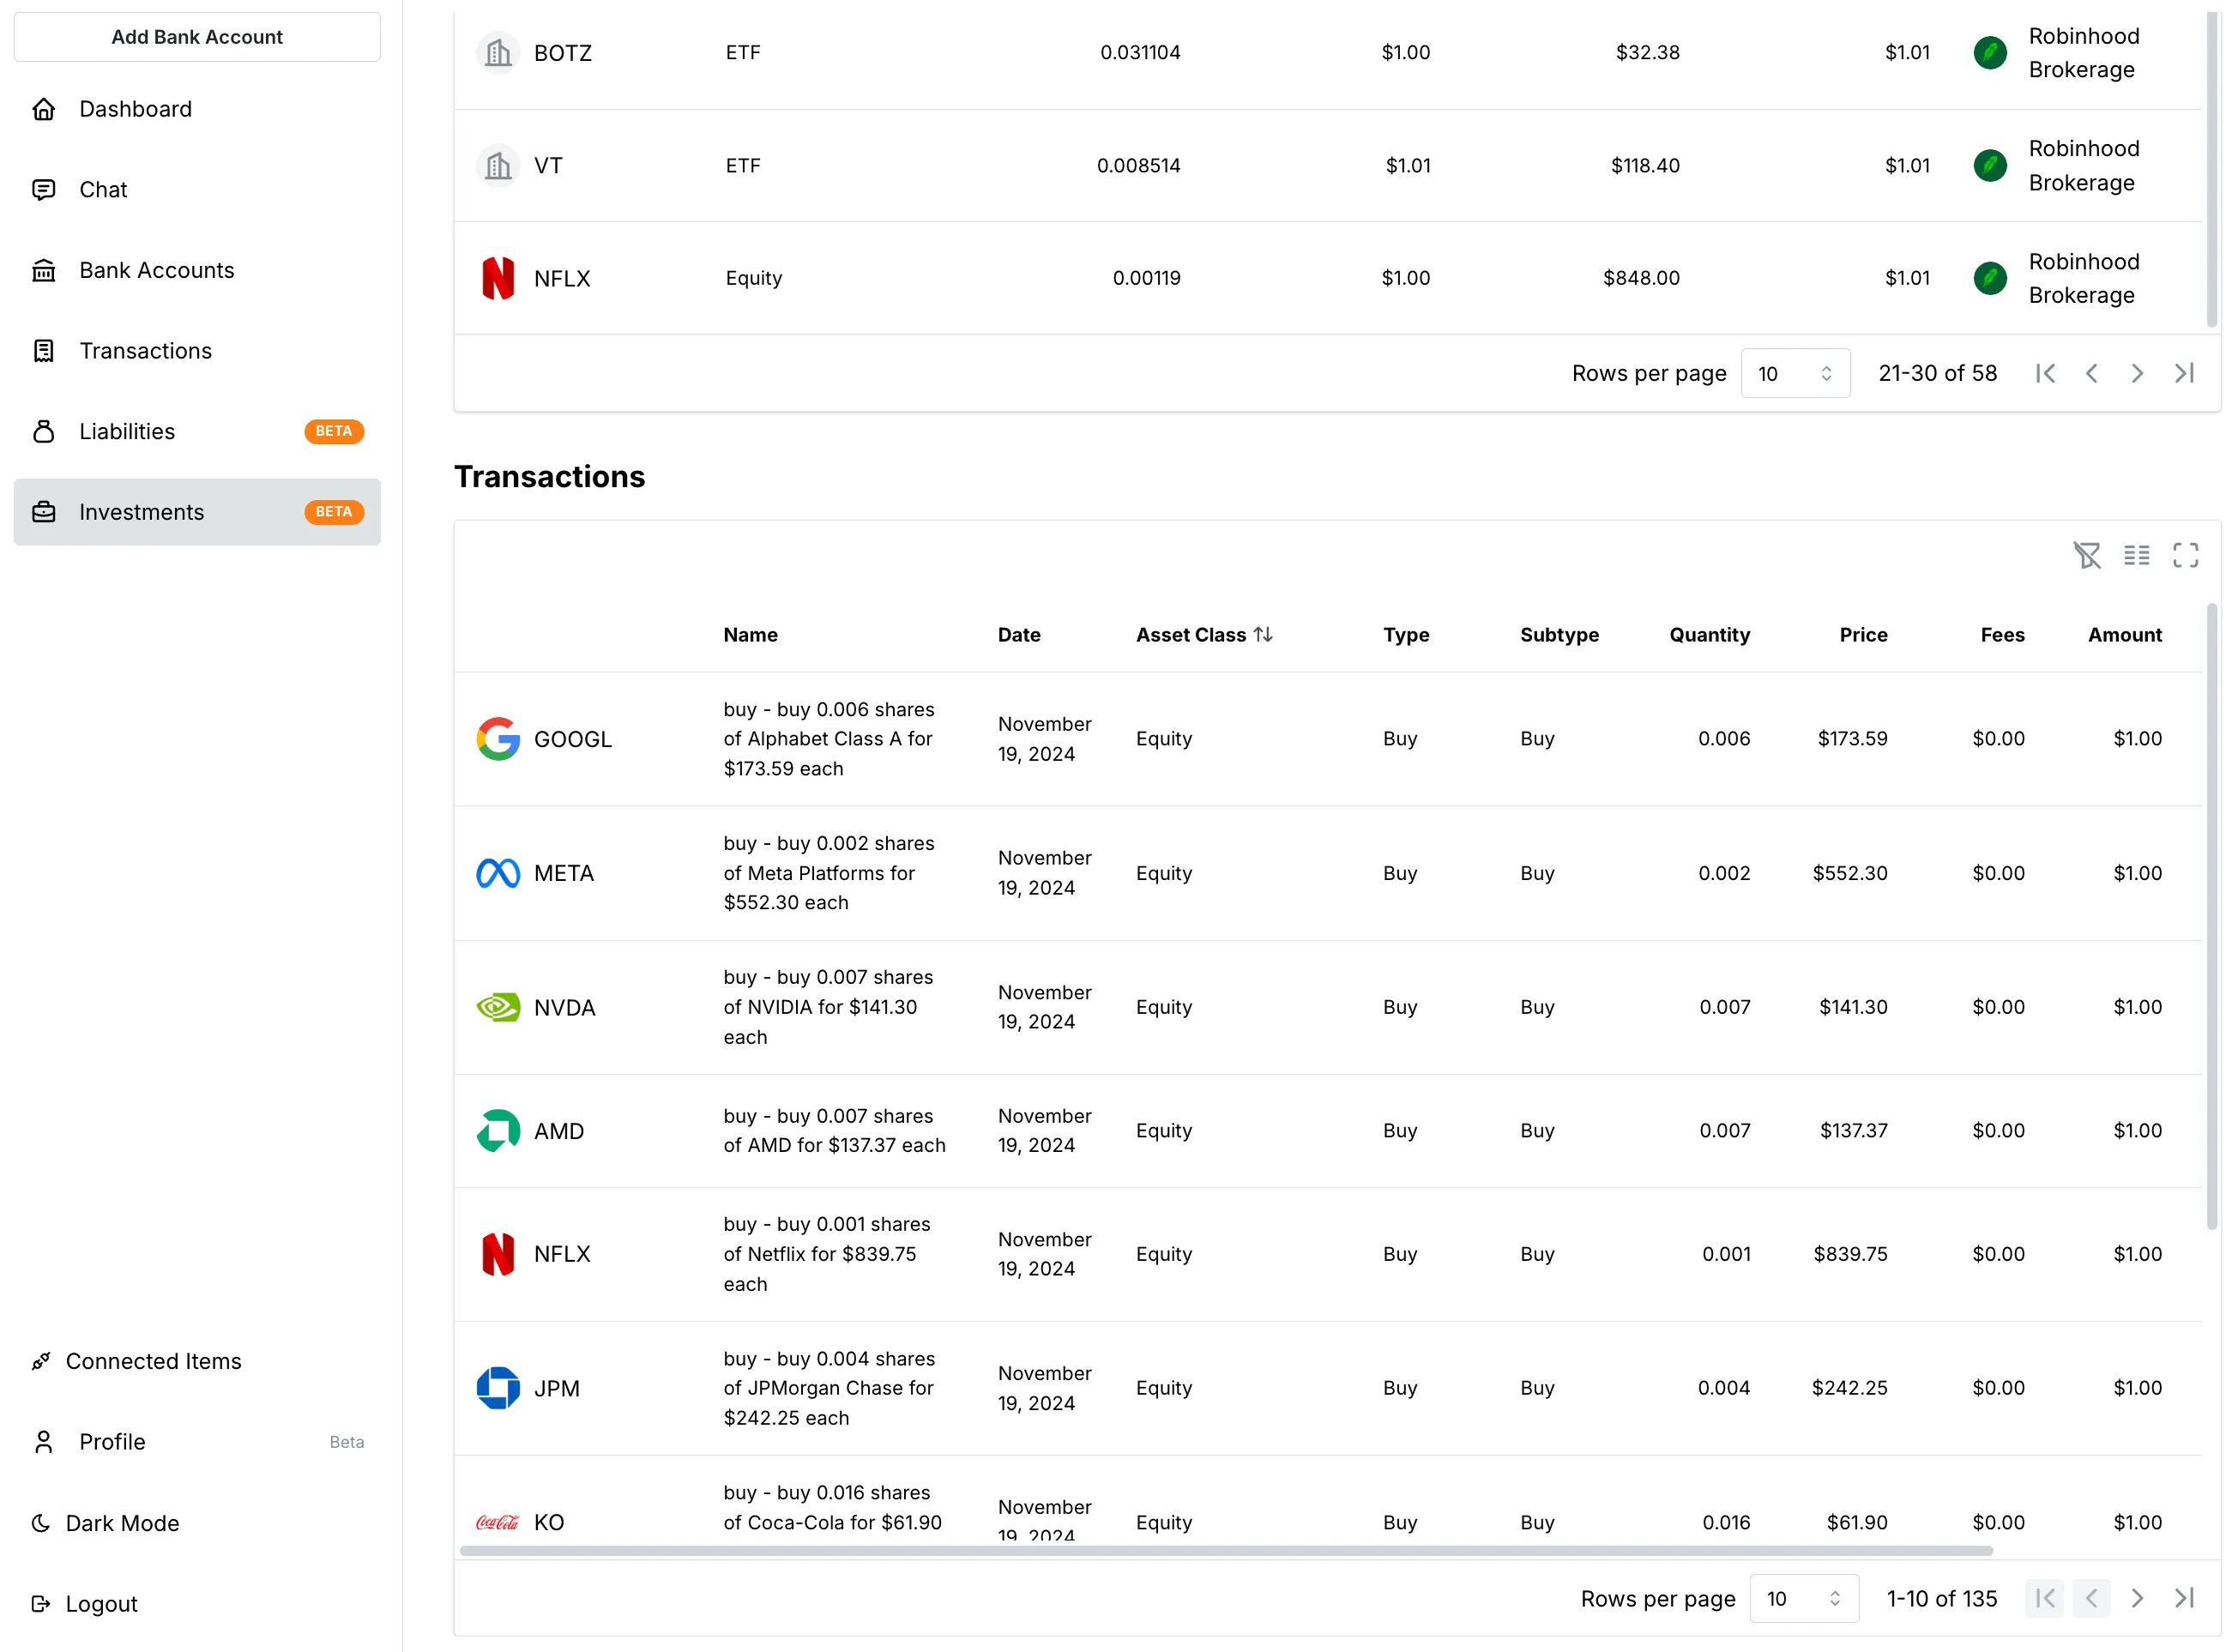Click the META logo icon
Screen dimensions: 2232x1652
[x=498, y=874]
